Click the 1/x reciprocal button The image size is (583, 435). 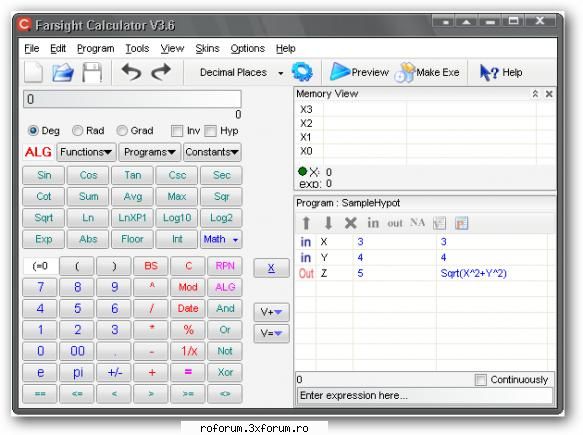[188, 351]
